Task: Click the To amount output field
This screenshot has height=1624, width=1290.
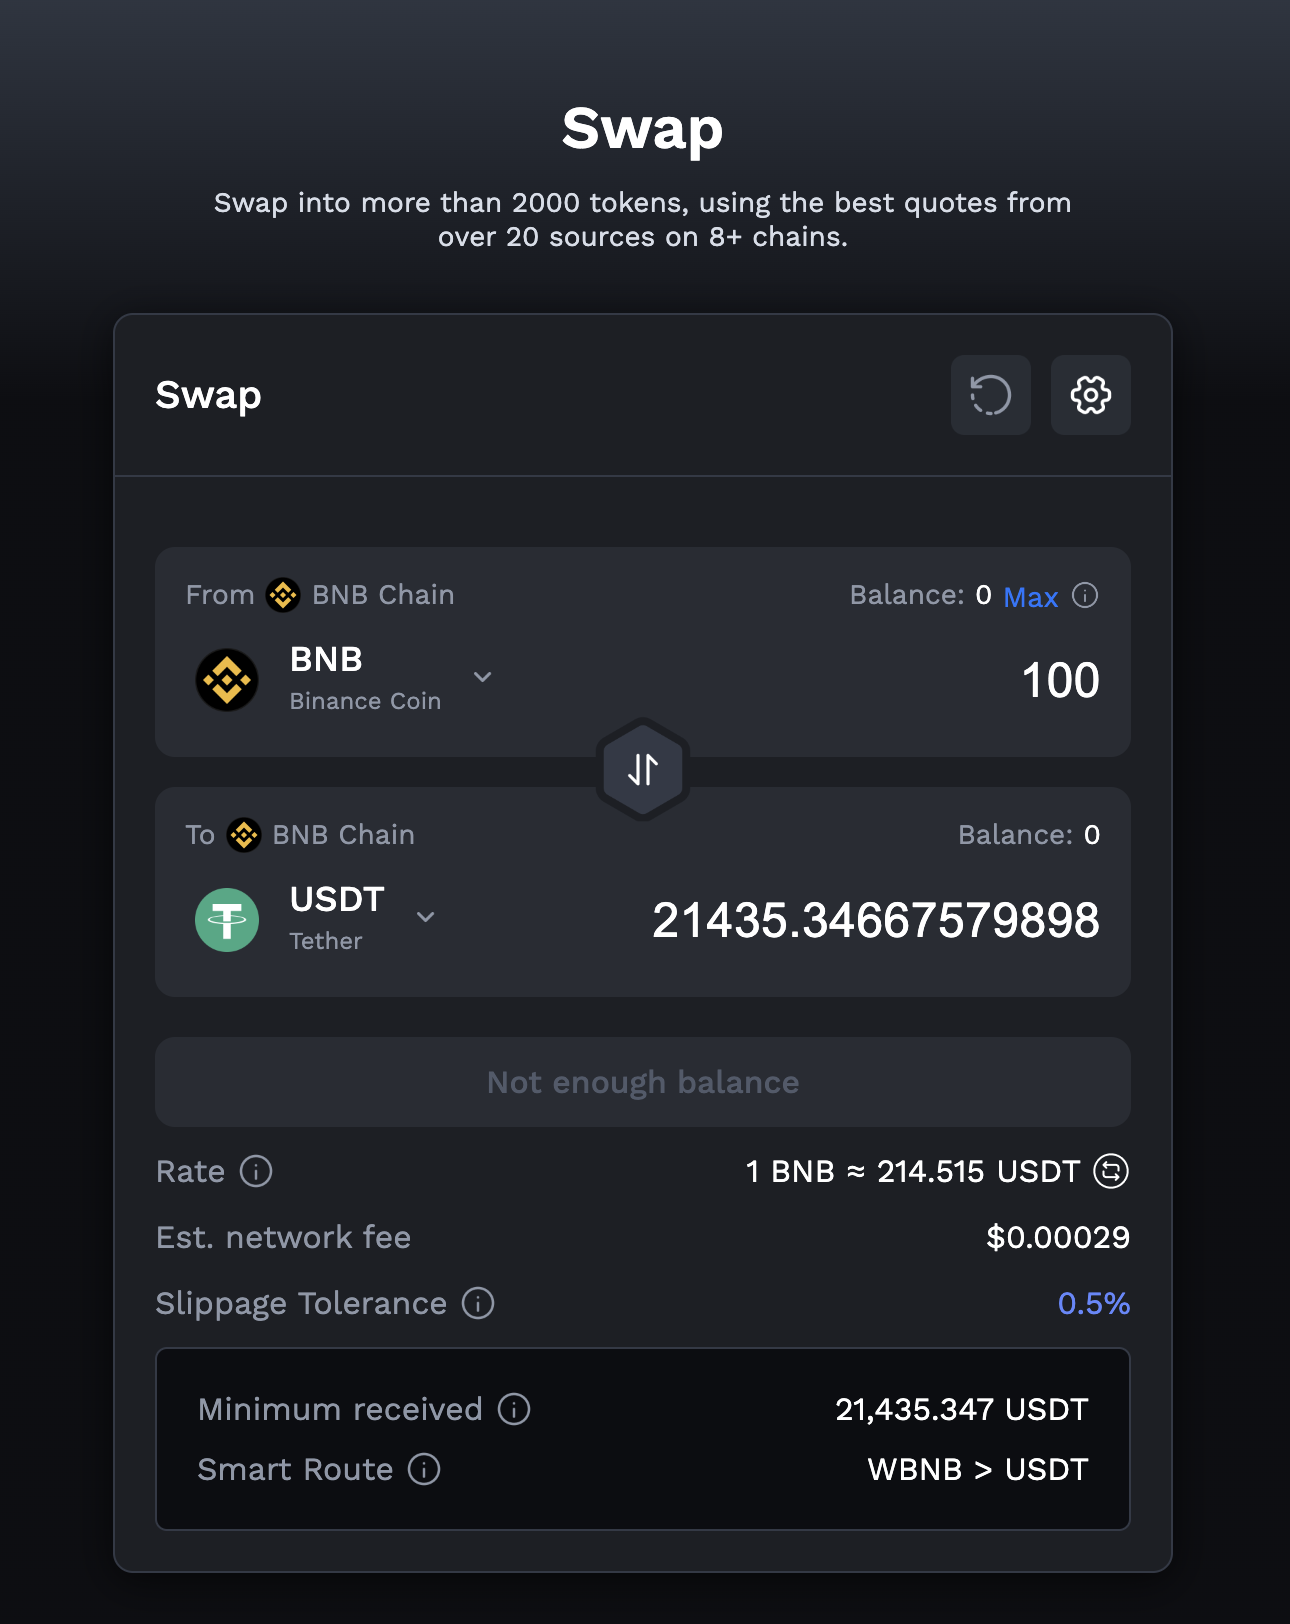Action: click(x=875, y=920)
